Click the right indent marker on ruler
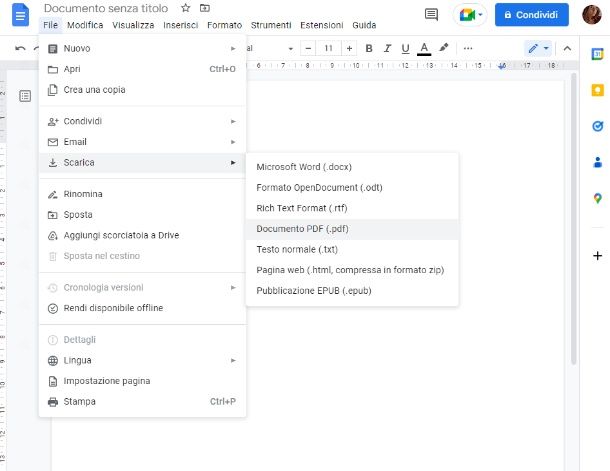This screenshot has height=471, width=610. tap(502, 66)
